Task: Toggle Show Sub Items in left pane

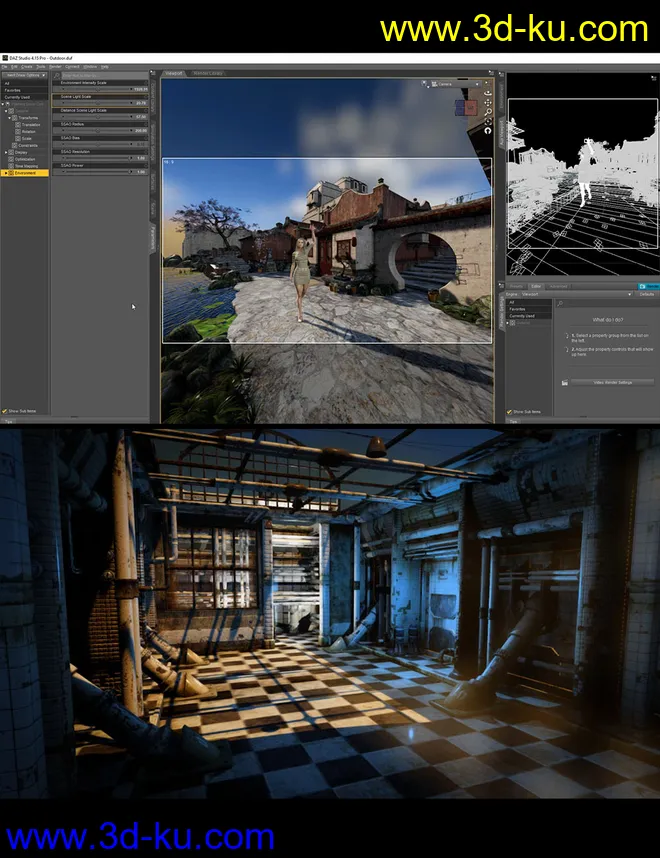Action: (19, 411)
